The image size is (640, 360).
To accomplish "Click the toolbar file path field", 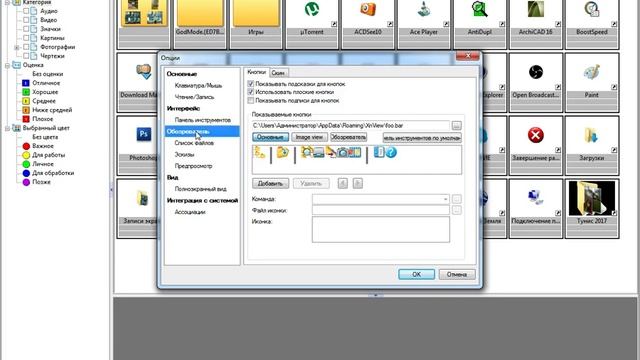I will 350,125.
